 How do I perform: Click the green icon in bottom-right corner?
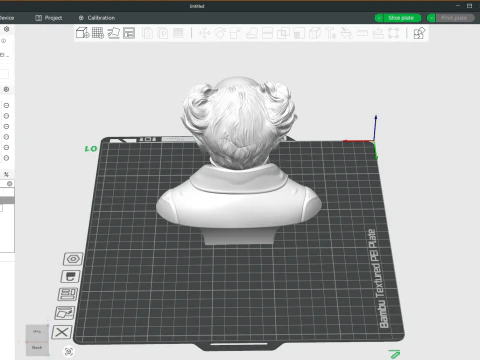pos(394,354)
